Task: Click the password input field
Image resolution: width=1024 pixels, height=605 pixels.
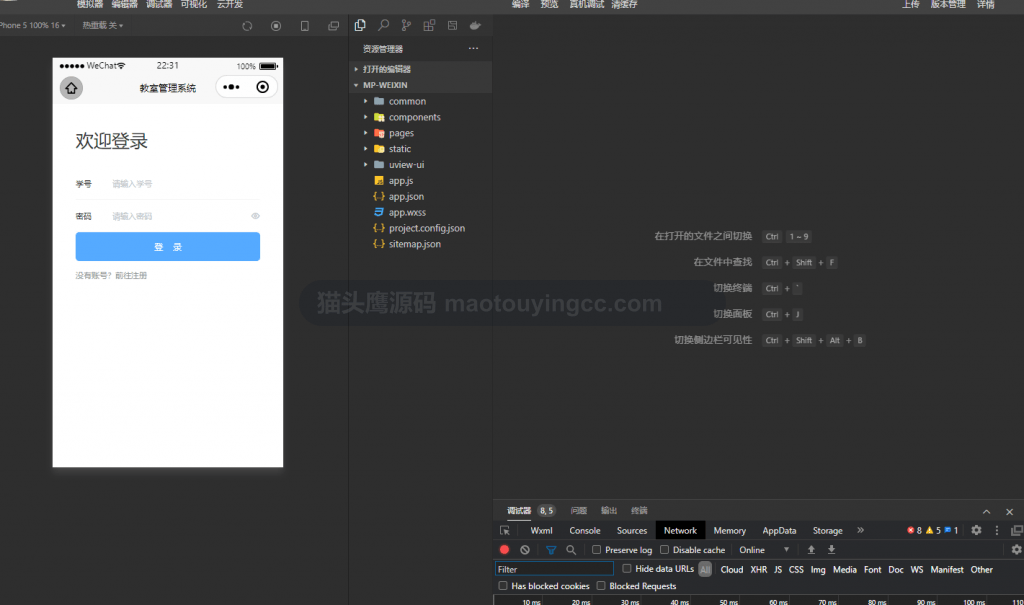Action: (x=180, y=216)
